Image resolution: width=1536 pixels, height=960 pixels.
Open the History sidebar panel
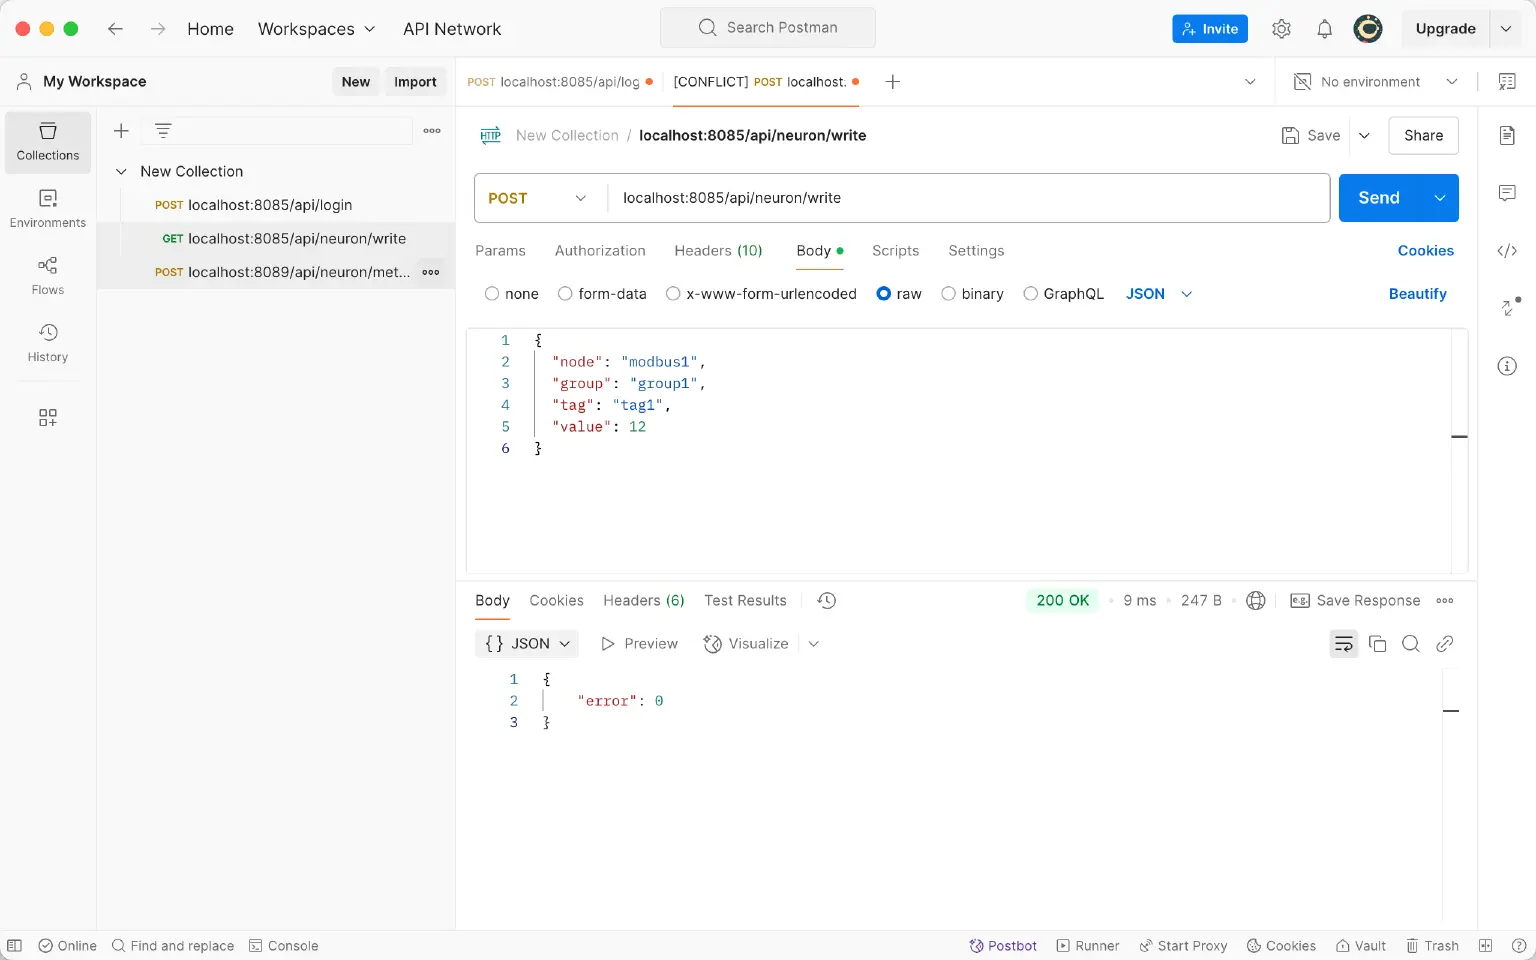47,342
